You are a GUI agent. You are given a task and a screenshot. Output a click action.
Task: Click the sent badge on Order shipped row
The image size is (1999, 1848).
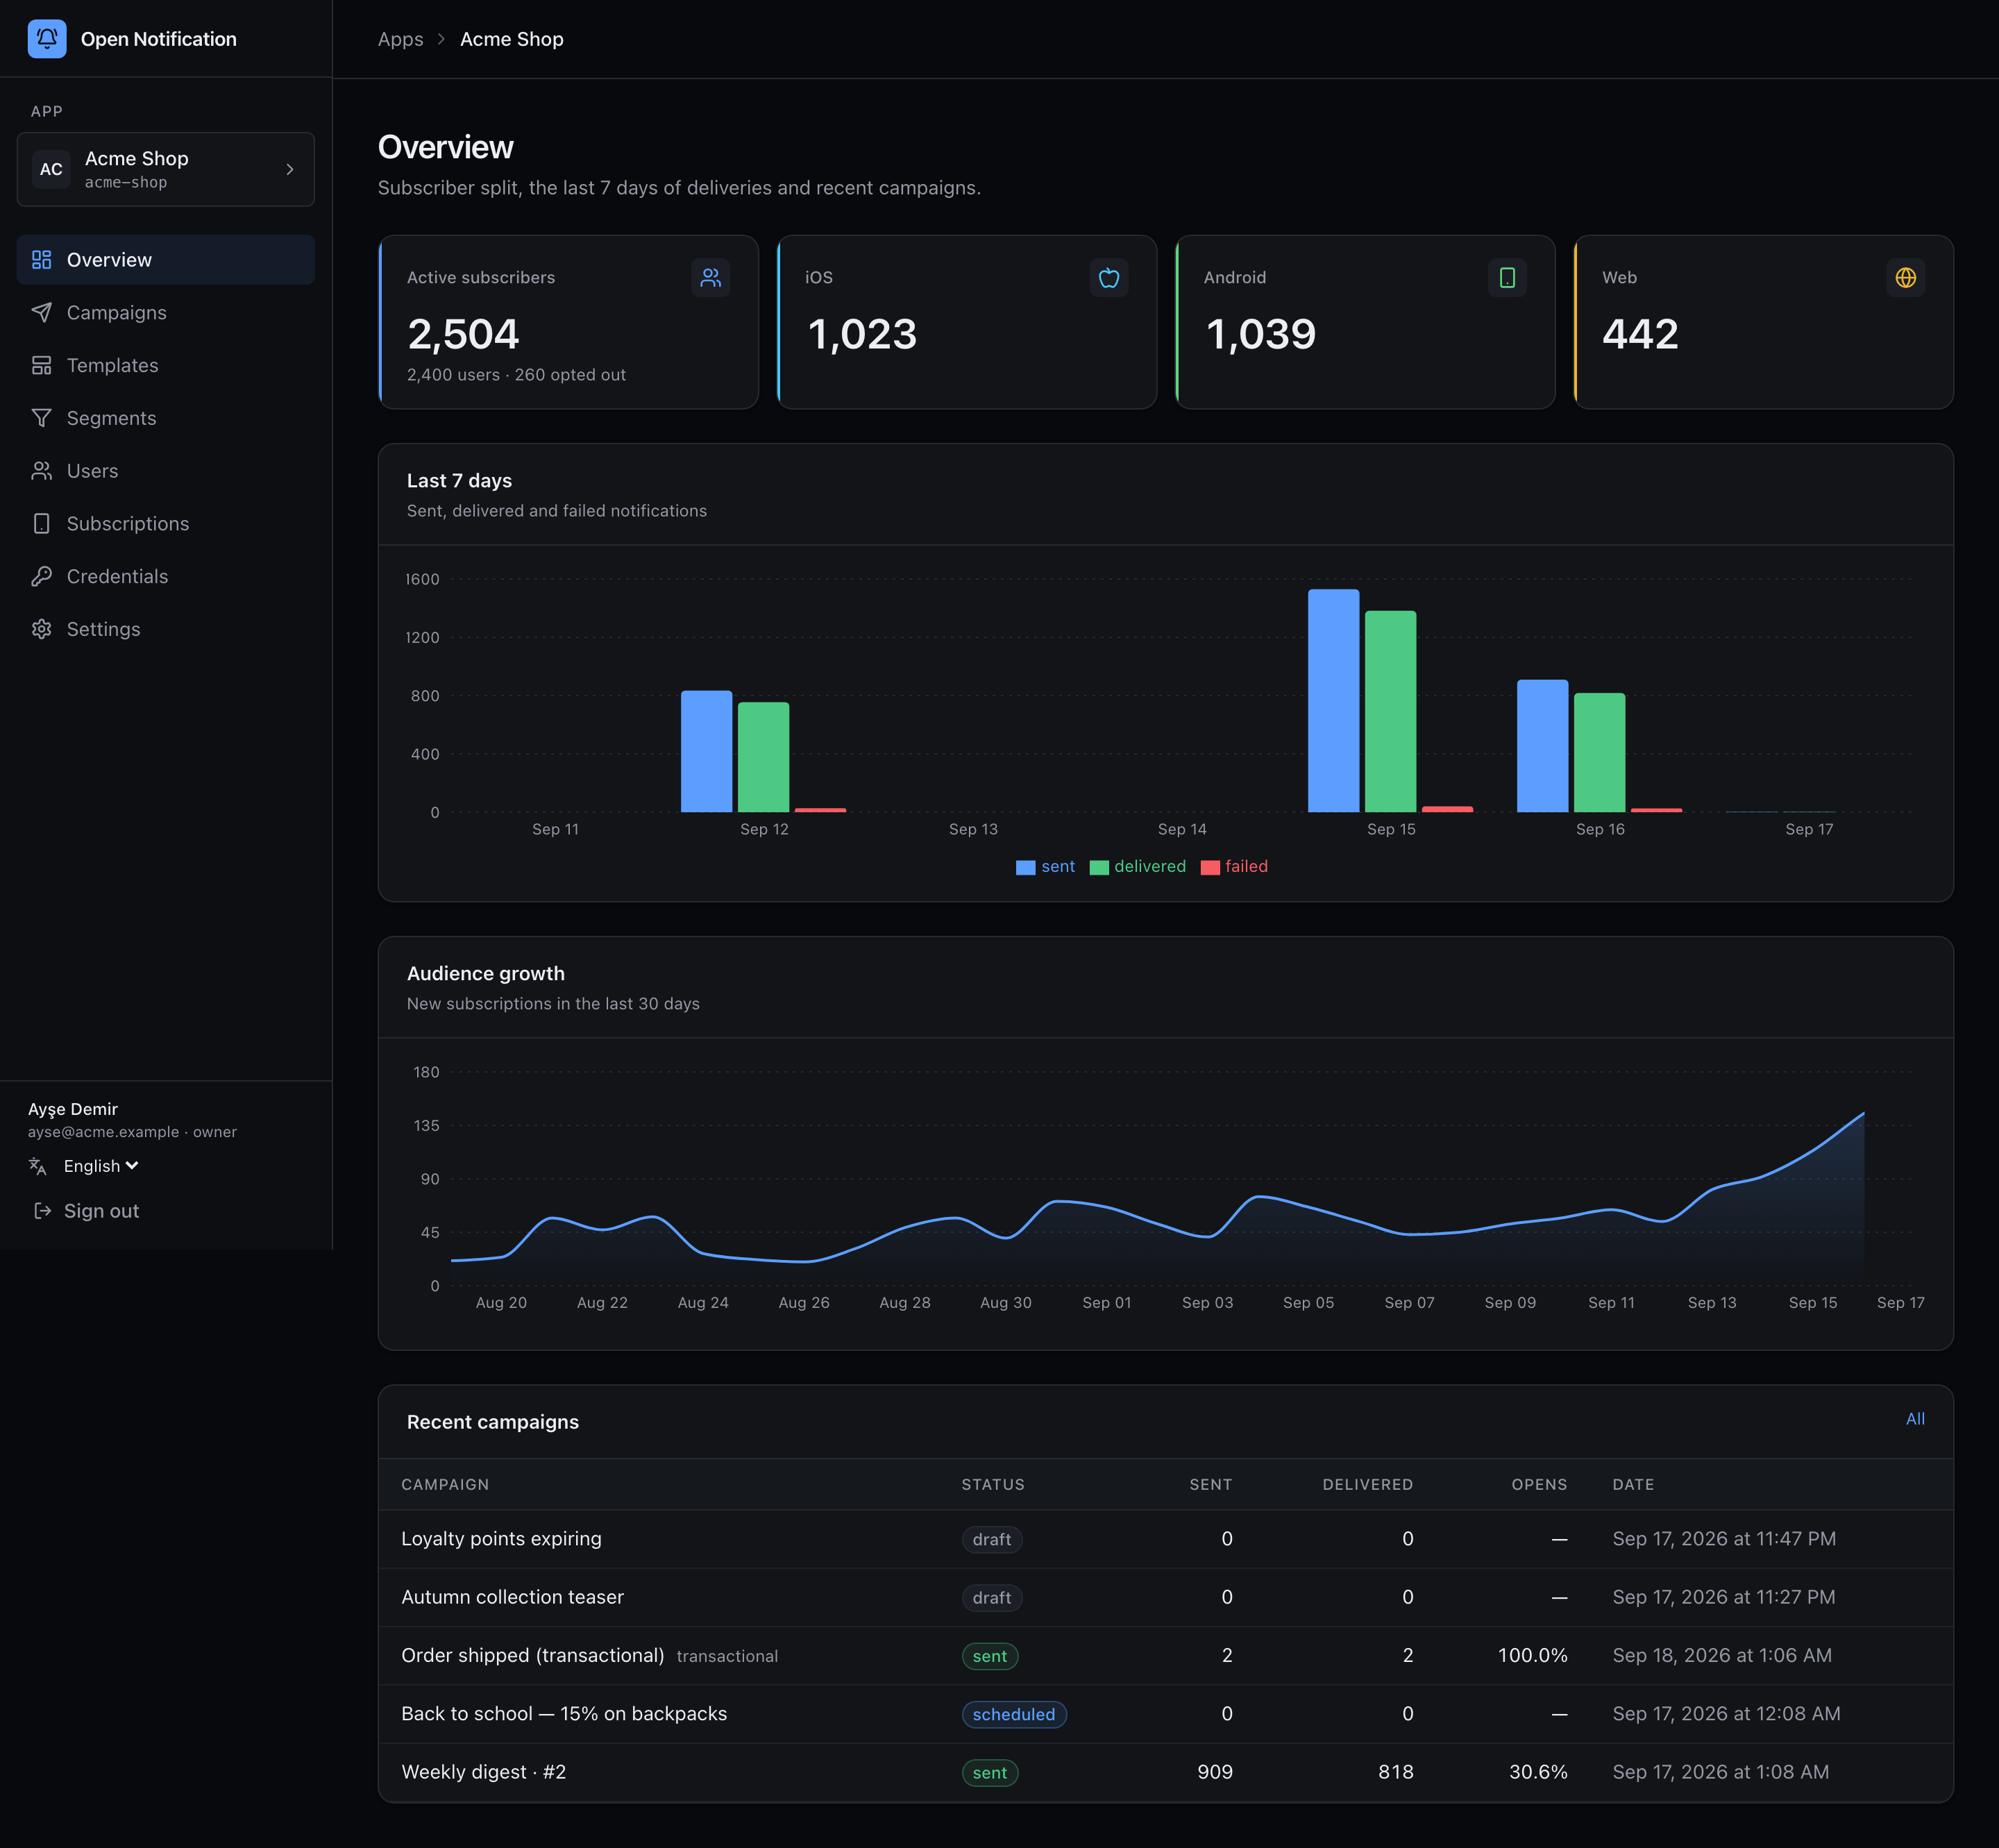[x=989, y=1657]
